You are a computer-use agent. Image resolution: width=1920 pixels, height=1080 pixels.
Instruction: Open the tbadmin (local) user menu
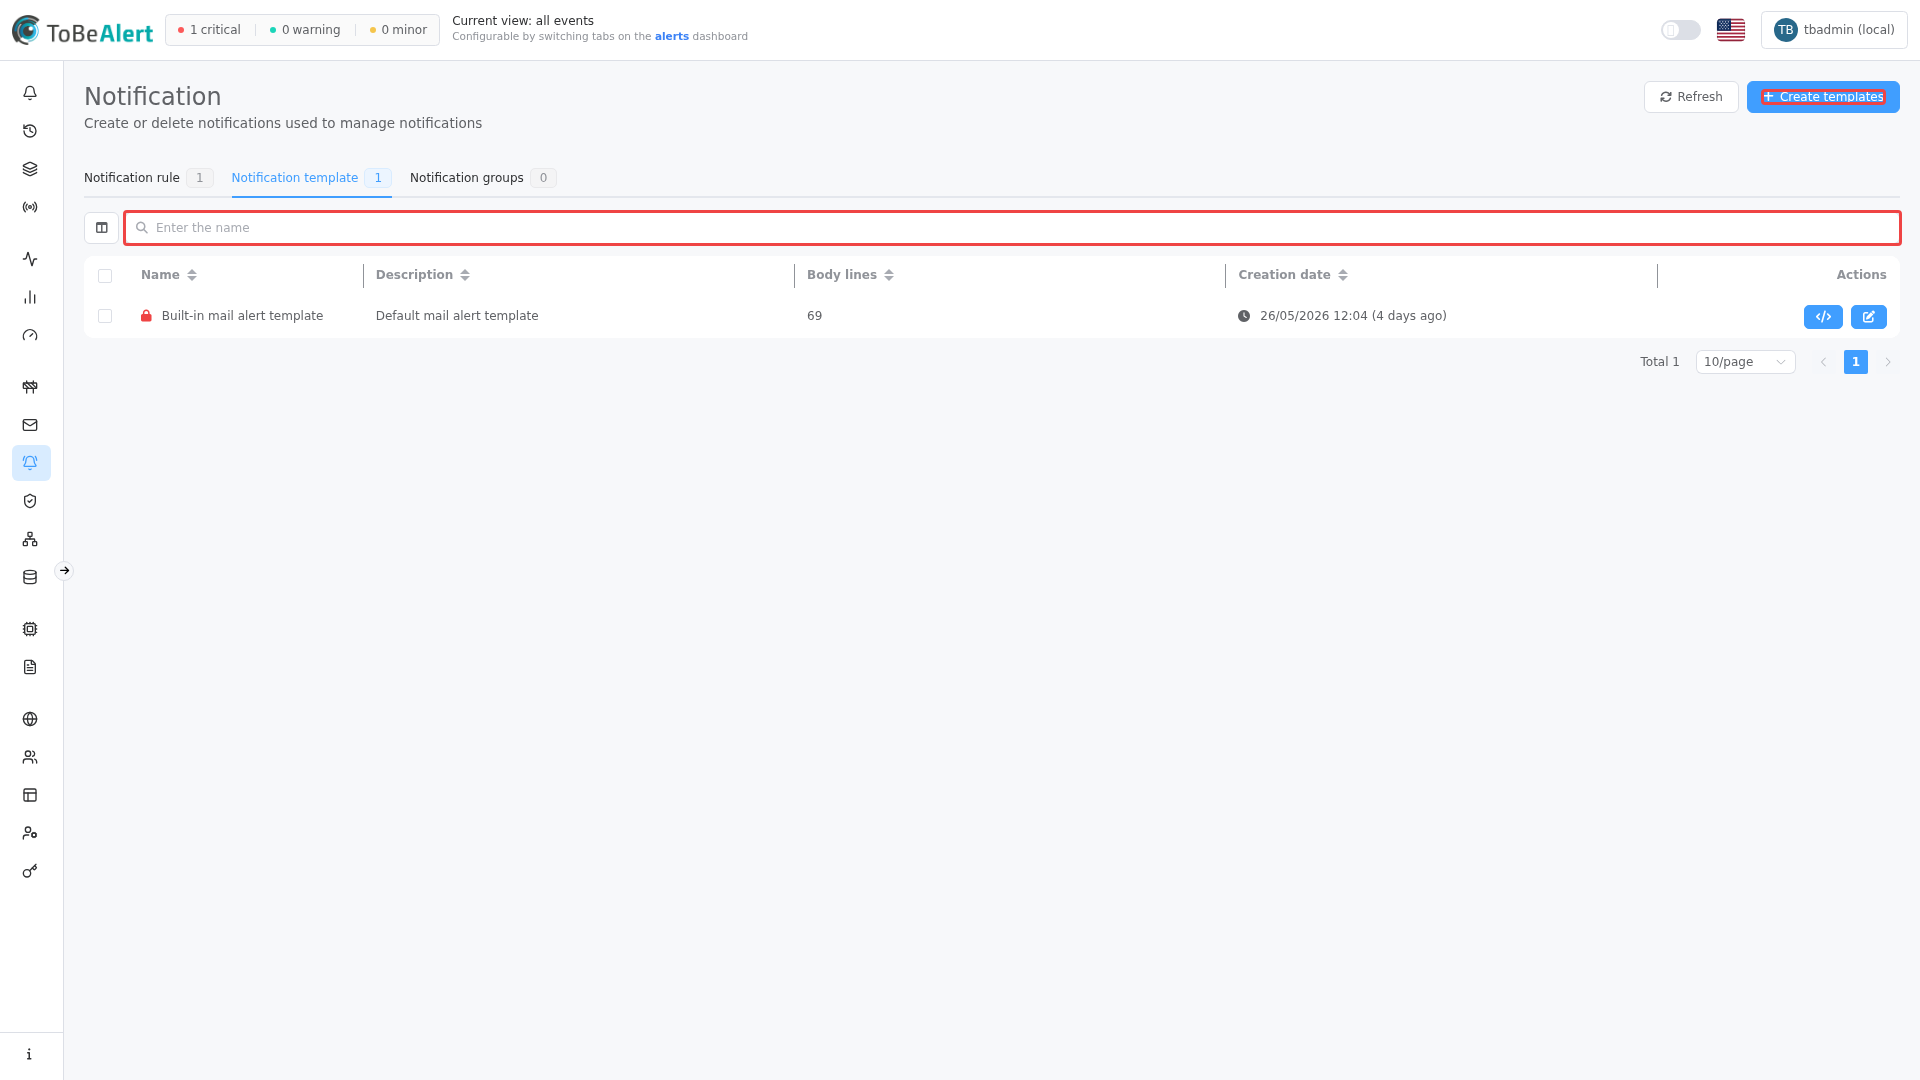(1834, 30)
